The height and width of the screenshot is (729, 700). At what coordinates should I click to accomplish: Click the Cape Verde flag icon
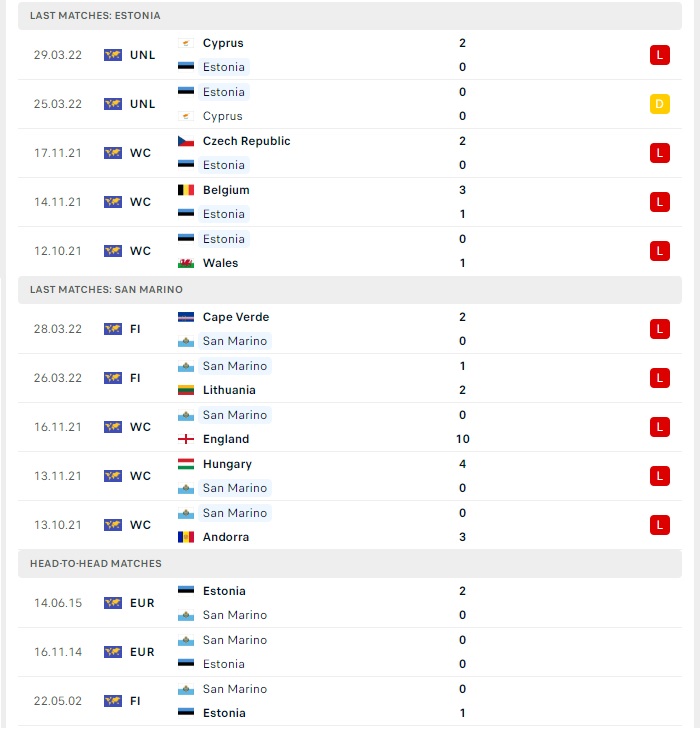186,317
